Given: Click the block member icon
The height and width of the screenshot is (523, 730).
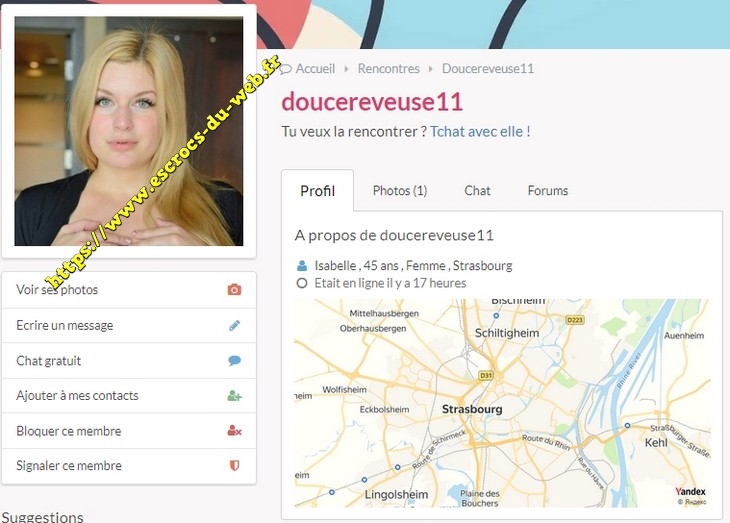Looking at the screenshot, I should tap(234, 431).
